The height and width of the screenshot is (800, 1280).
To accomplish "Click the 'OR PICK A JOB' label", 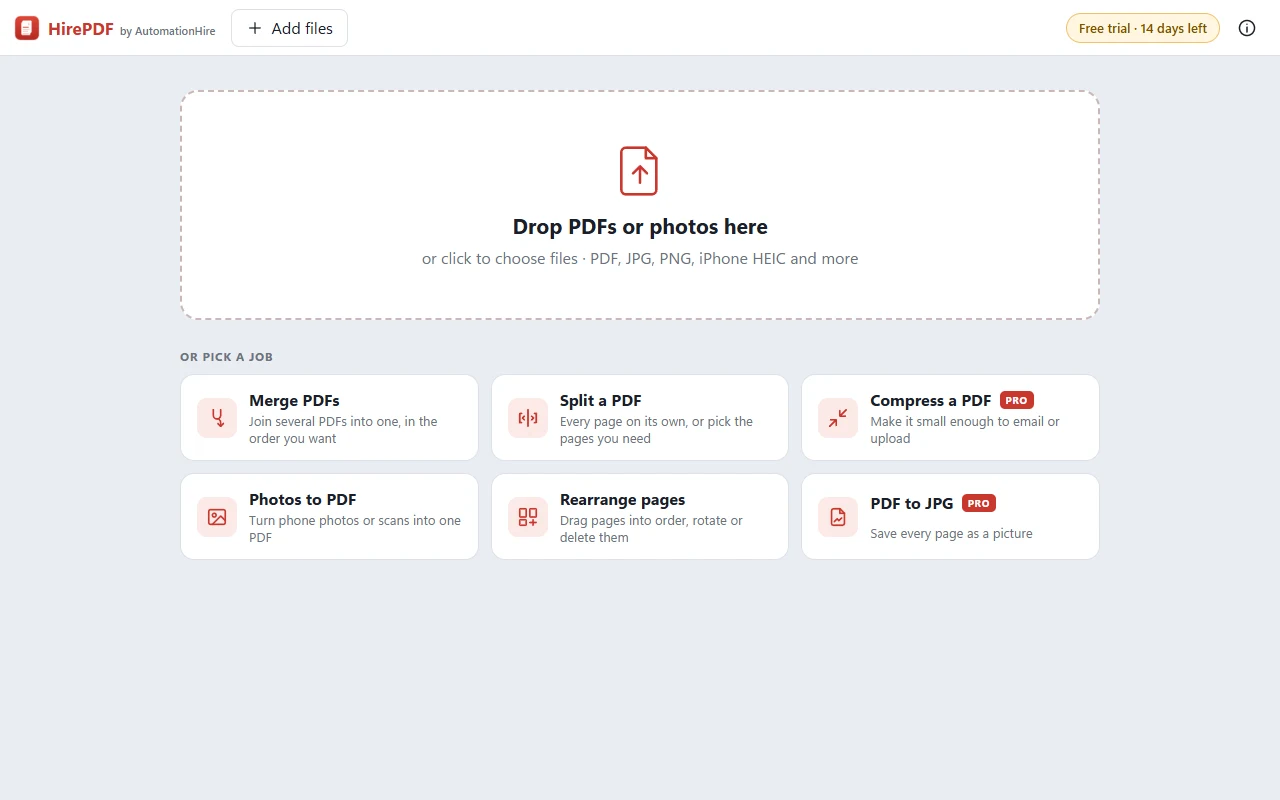I will (226, 357).
